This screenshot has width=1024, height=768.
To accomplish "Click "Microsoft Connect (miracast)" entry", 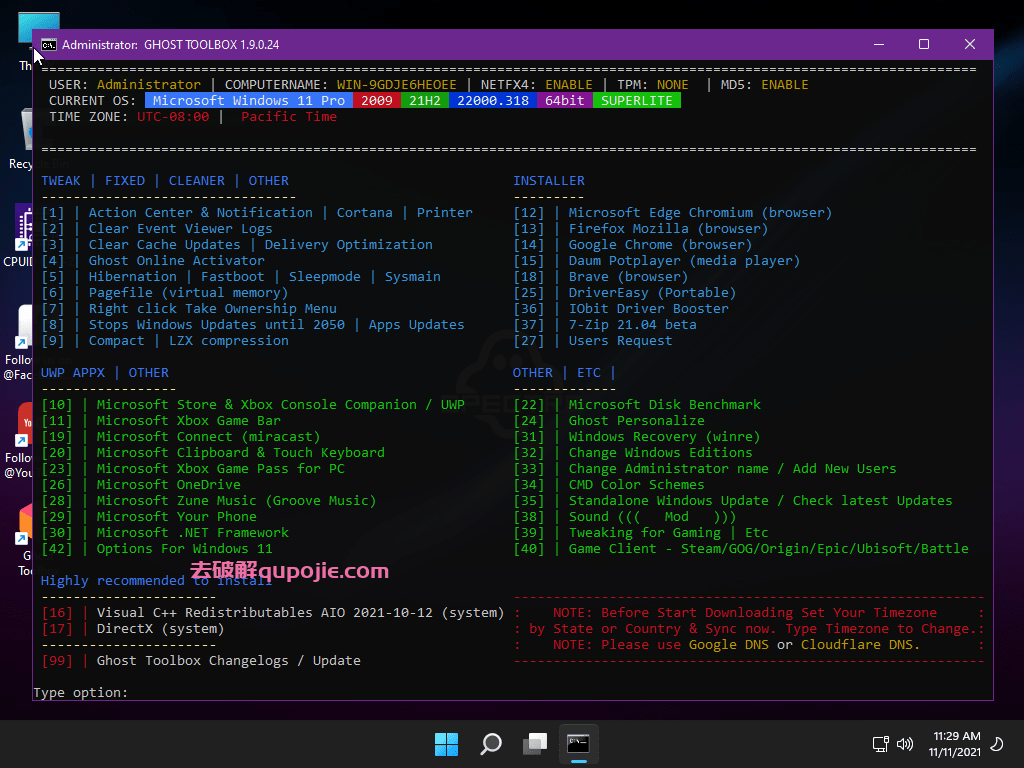I will pyautogui.click(x=208, y=437).
